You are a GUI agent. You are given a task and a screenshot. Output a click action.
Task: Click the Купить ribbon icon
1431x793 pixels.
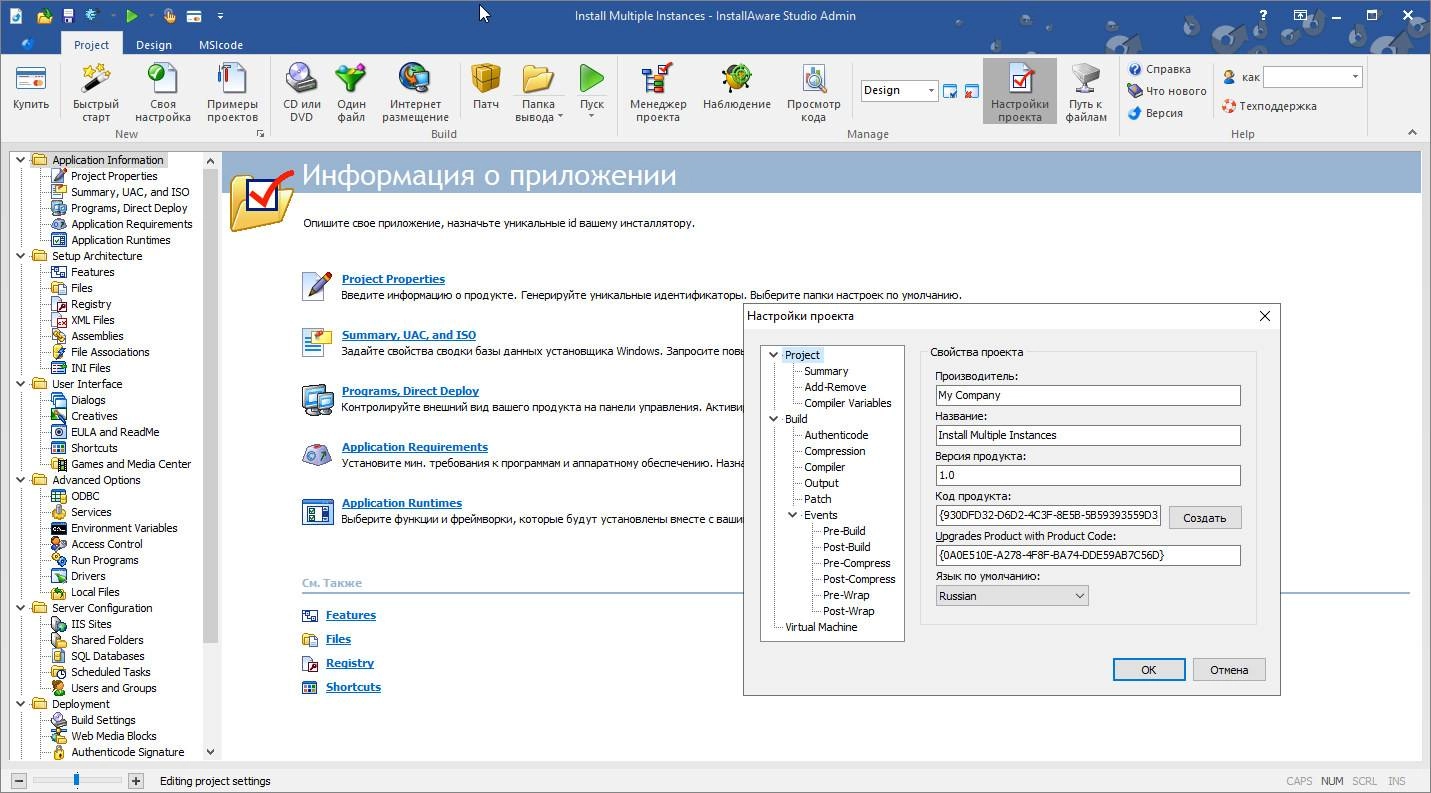coord(31,88)
